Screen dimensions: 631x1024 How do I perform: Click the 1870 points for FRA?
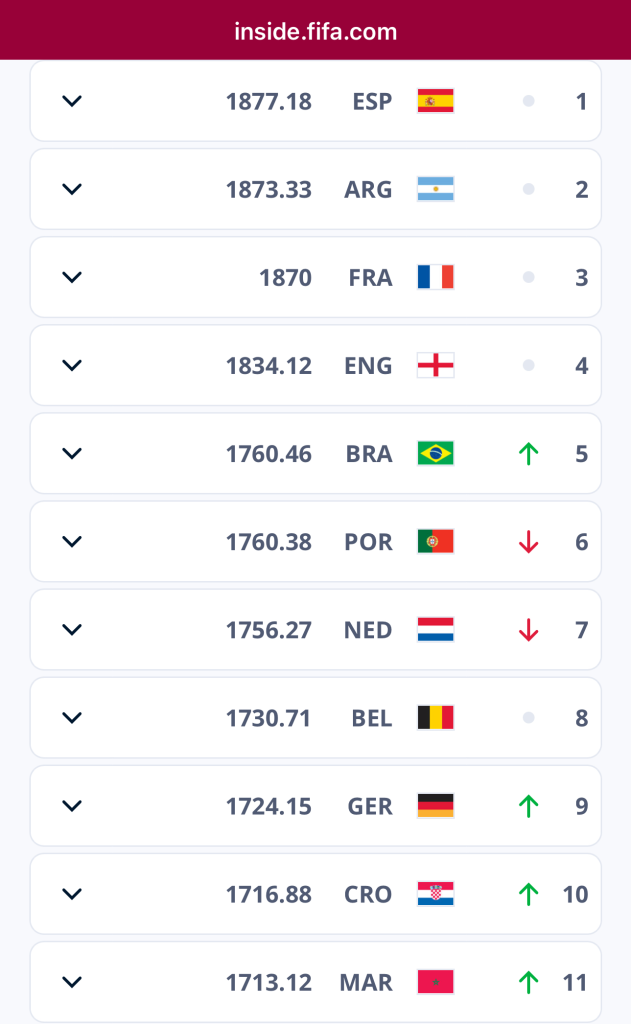(x=285, y=278)
